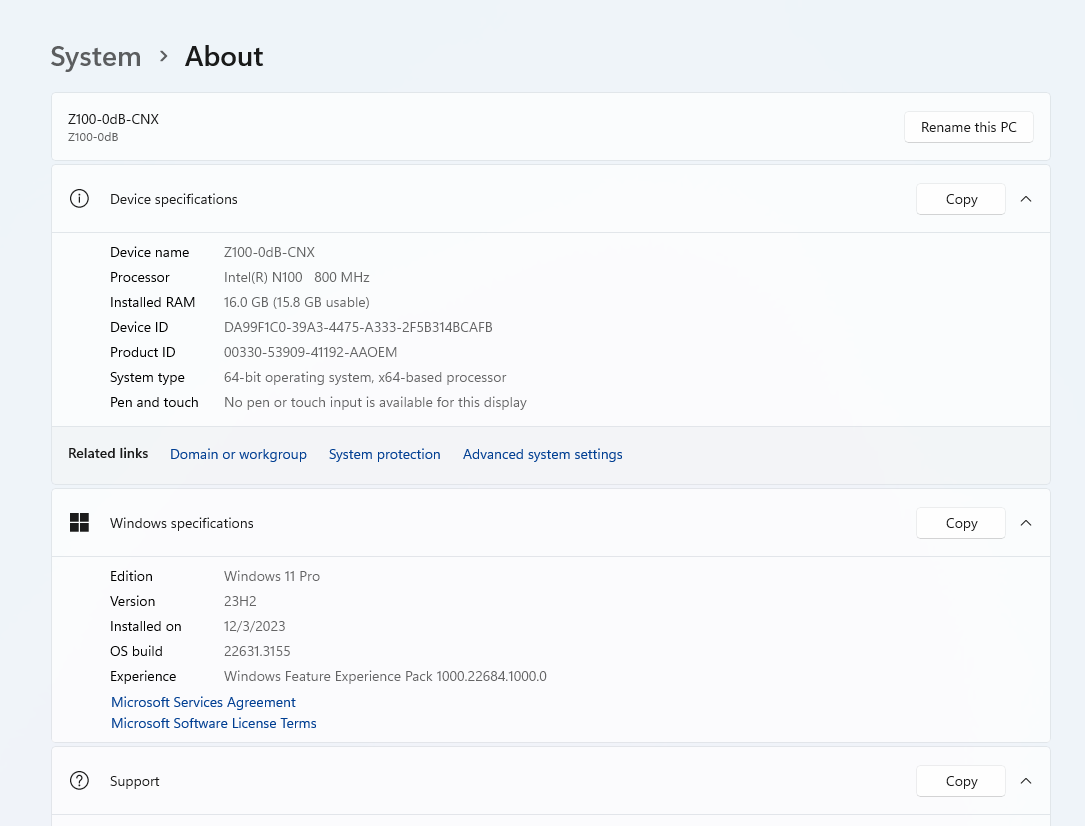This screenshot has width=1085, height=826.
Task: Click the OS build label
Action: 136,651
